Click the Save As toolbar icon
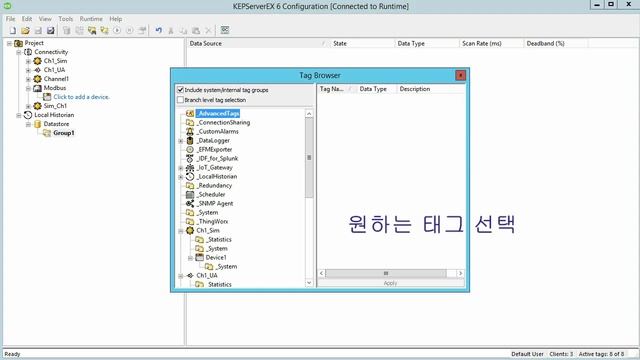Image resolution: width=640 pixels, height=360 pixels. pos(51,30)
